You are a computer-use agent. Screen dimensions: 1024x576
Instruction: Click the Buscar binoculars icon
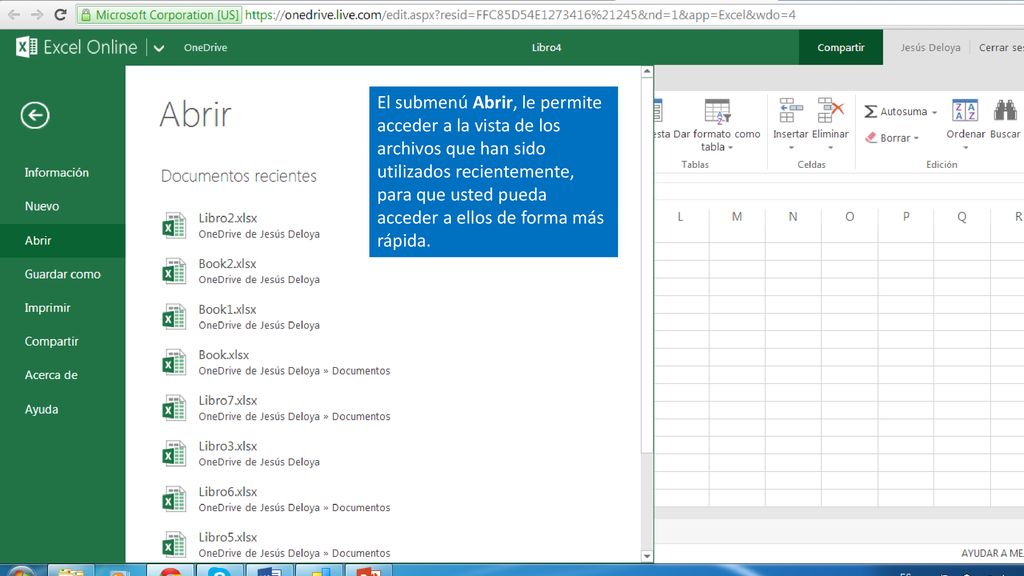[x=1005, y=110]
